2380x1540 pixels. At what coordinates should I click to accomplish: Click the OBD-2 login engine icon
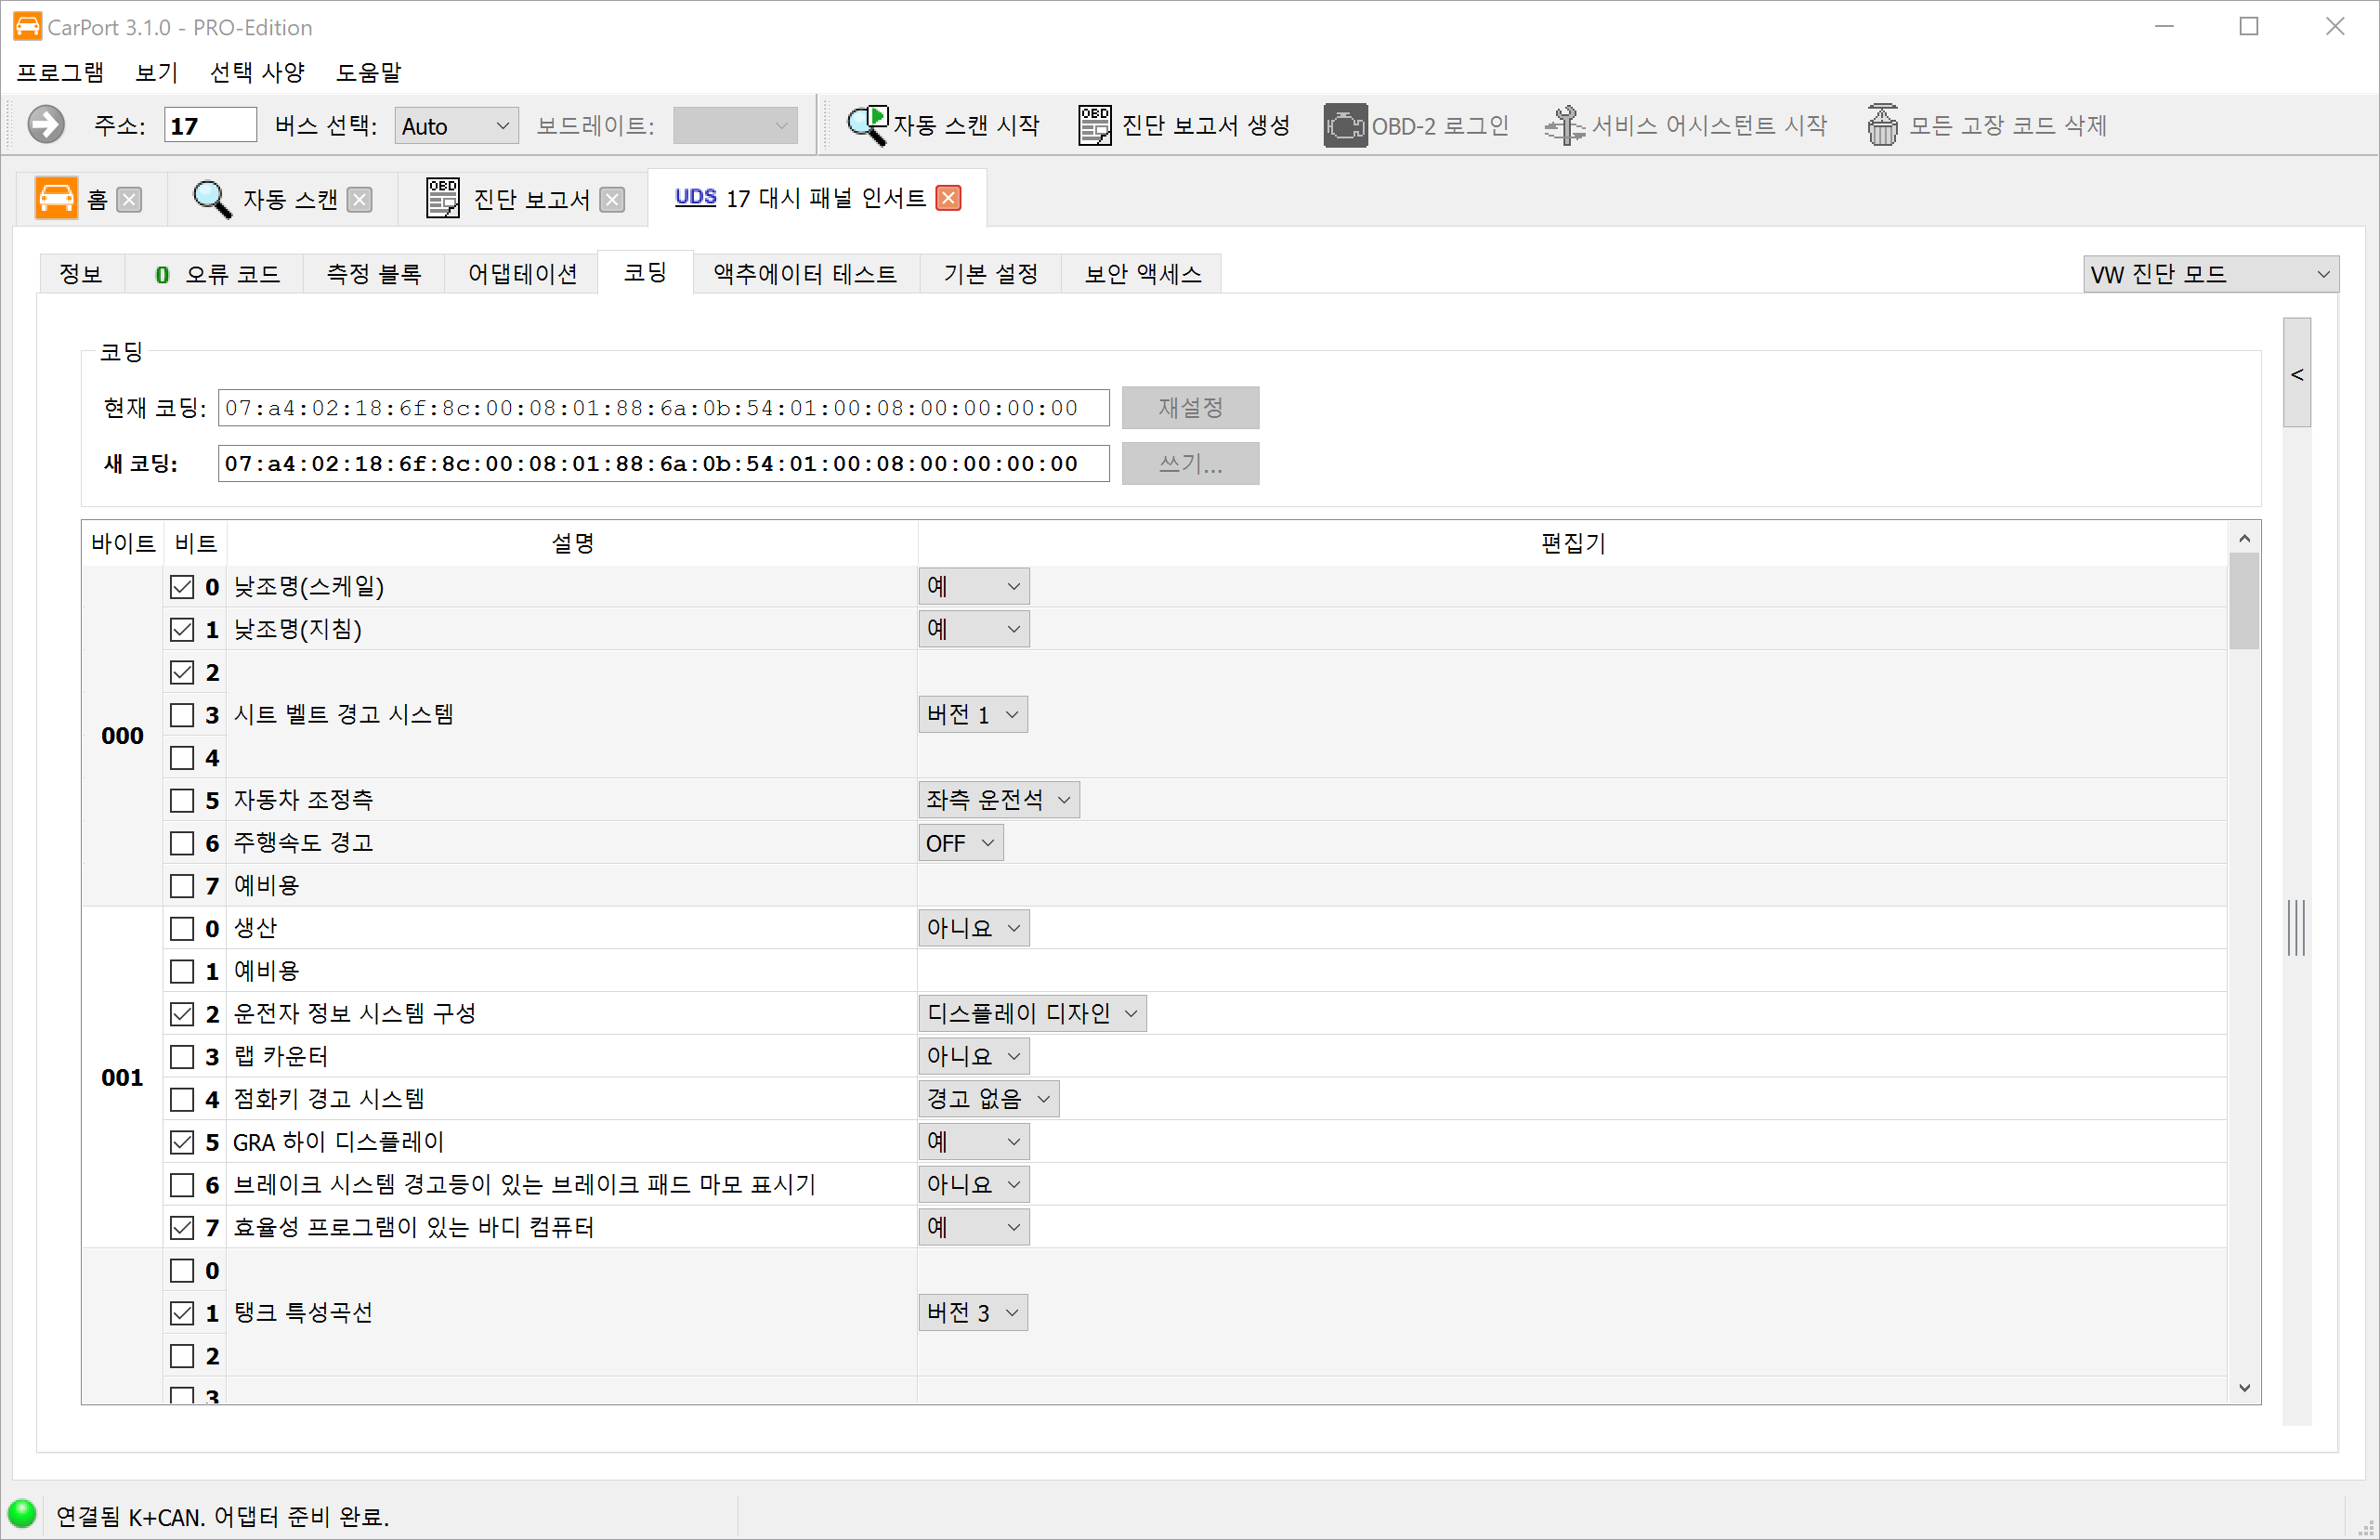pos(1345,125)
